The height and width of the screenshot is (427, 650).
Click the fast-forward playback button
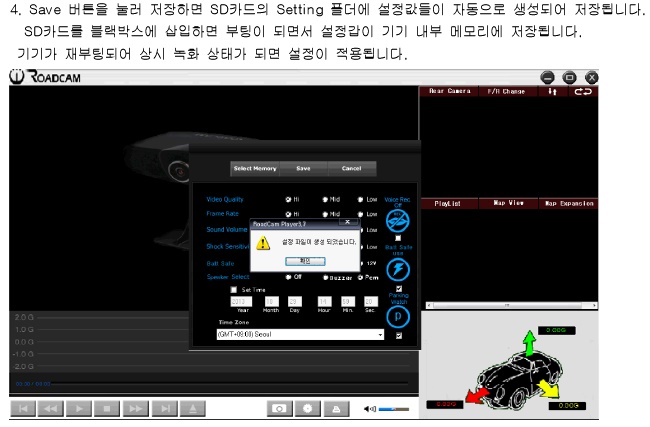(x=136, y=409)
